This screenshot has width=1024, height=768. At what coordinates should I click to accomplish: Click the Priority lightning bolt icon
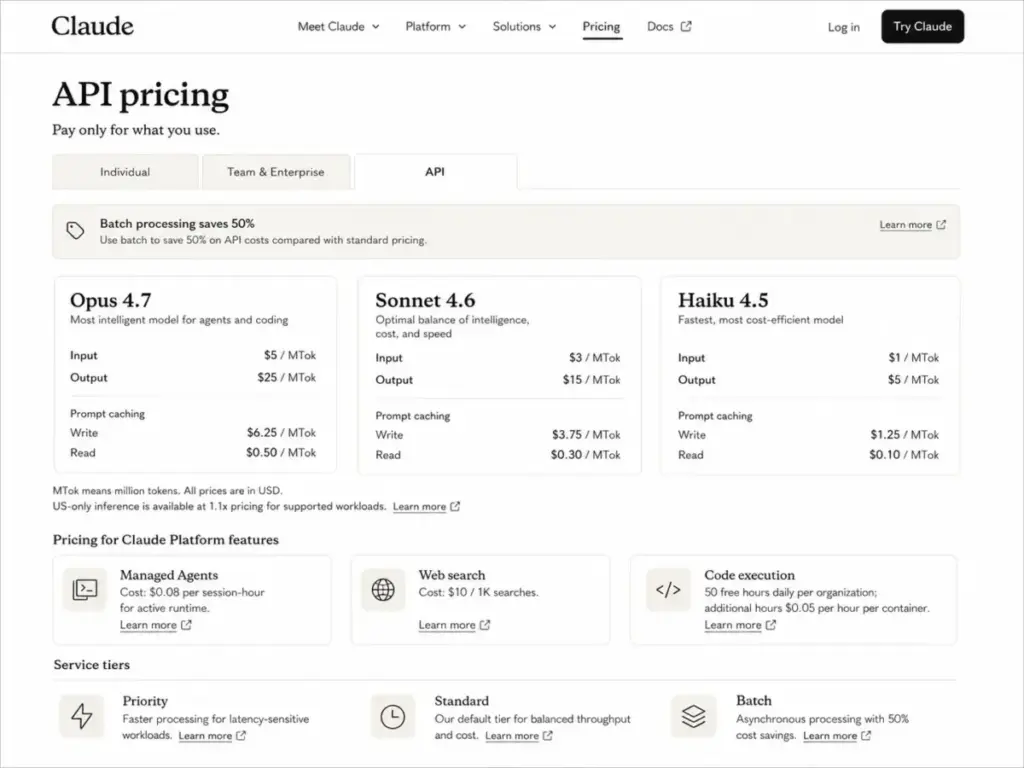pos(82,716)
